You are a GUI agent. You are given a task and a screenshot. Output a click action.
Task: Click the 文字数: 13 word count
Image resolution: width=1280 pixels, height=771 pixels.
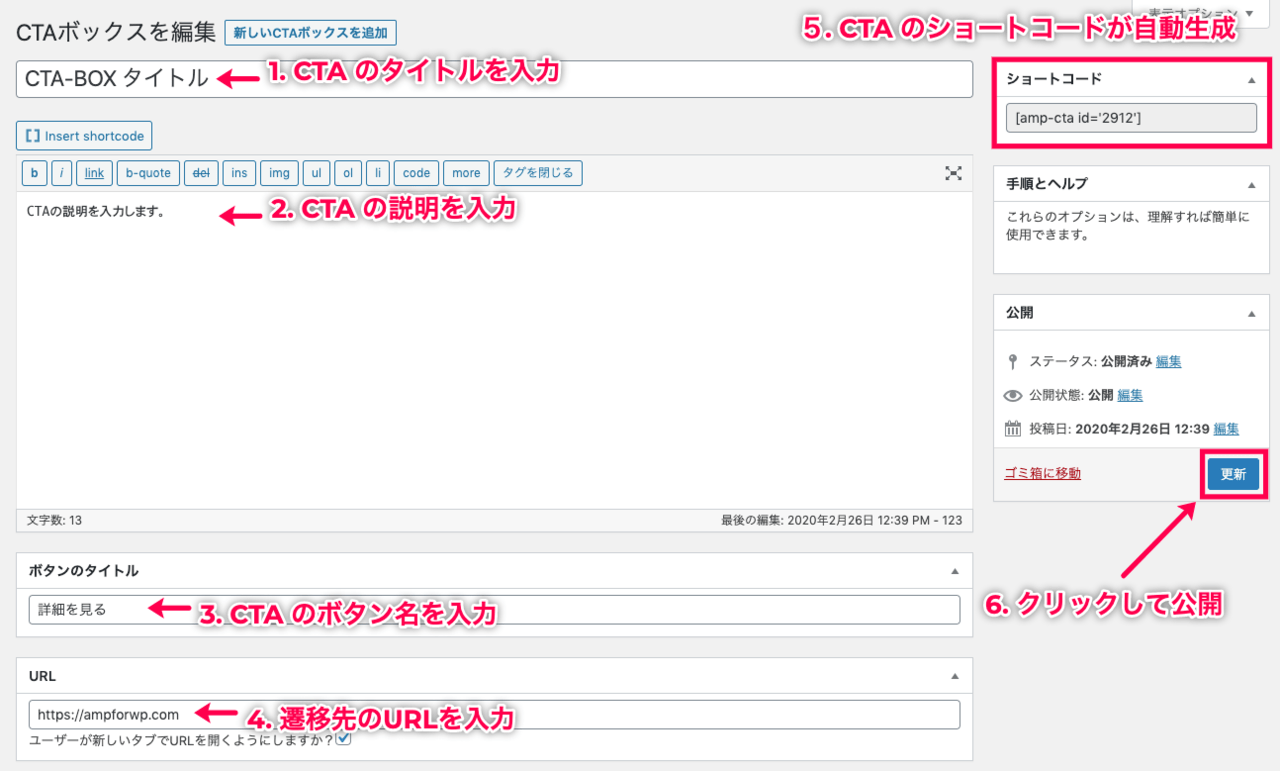point(54,520)
